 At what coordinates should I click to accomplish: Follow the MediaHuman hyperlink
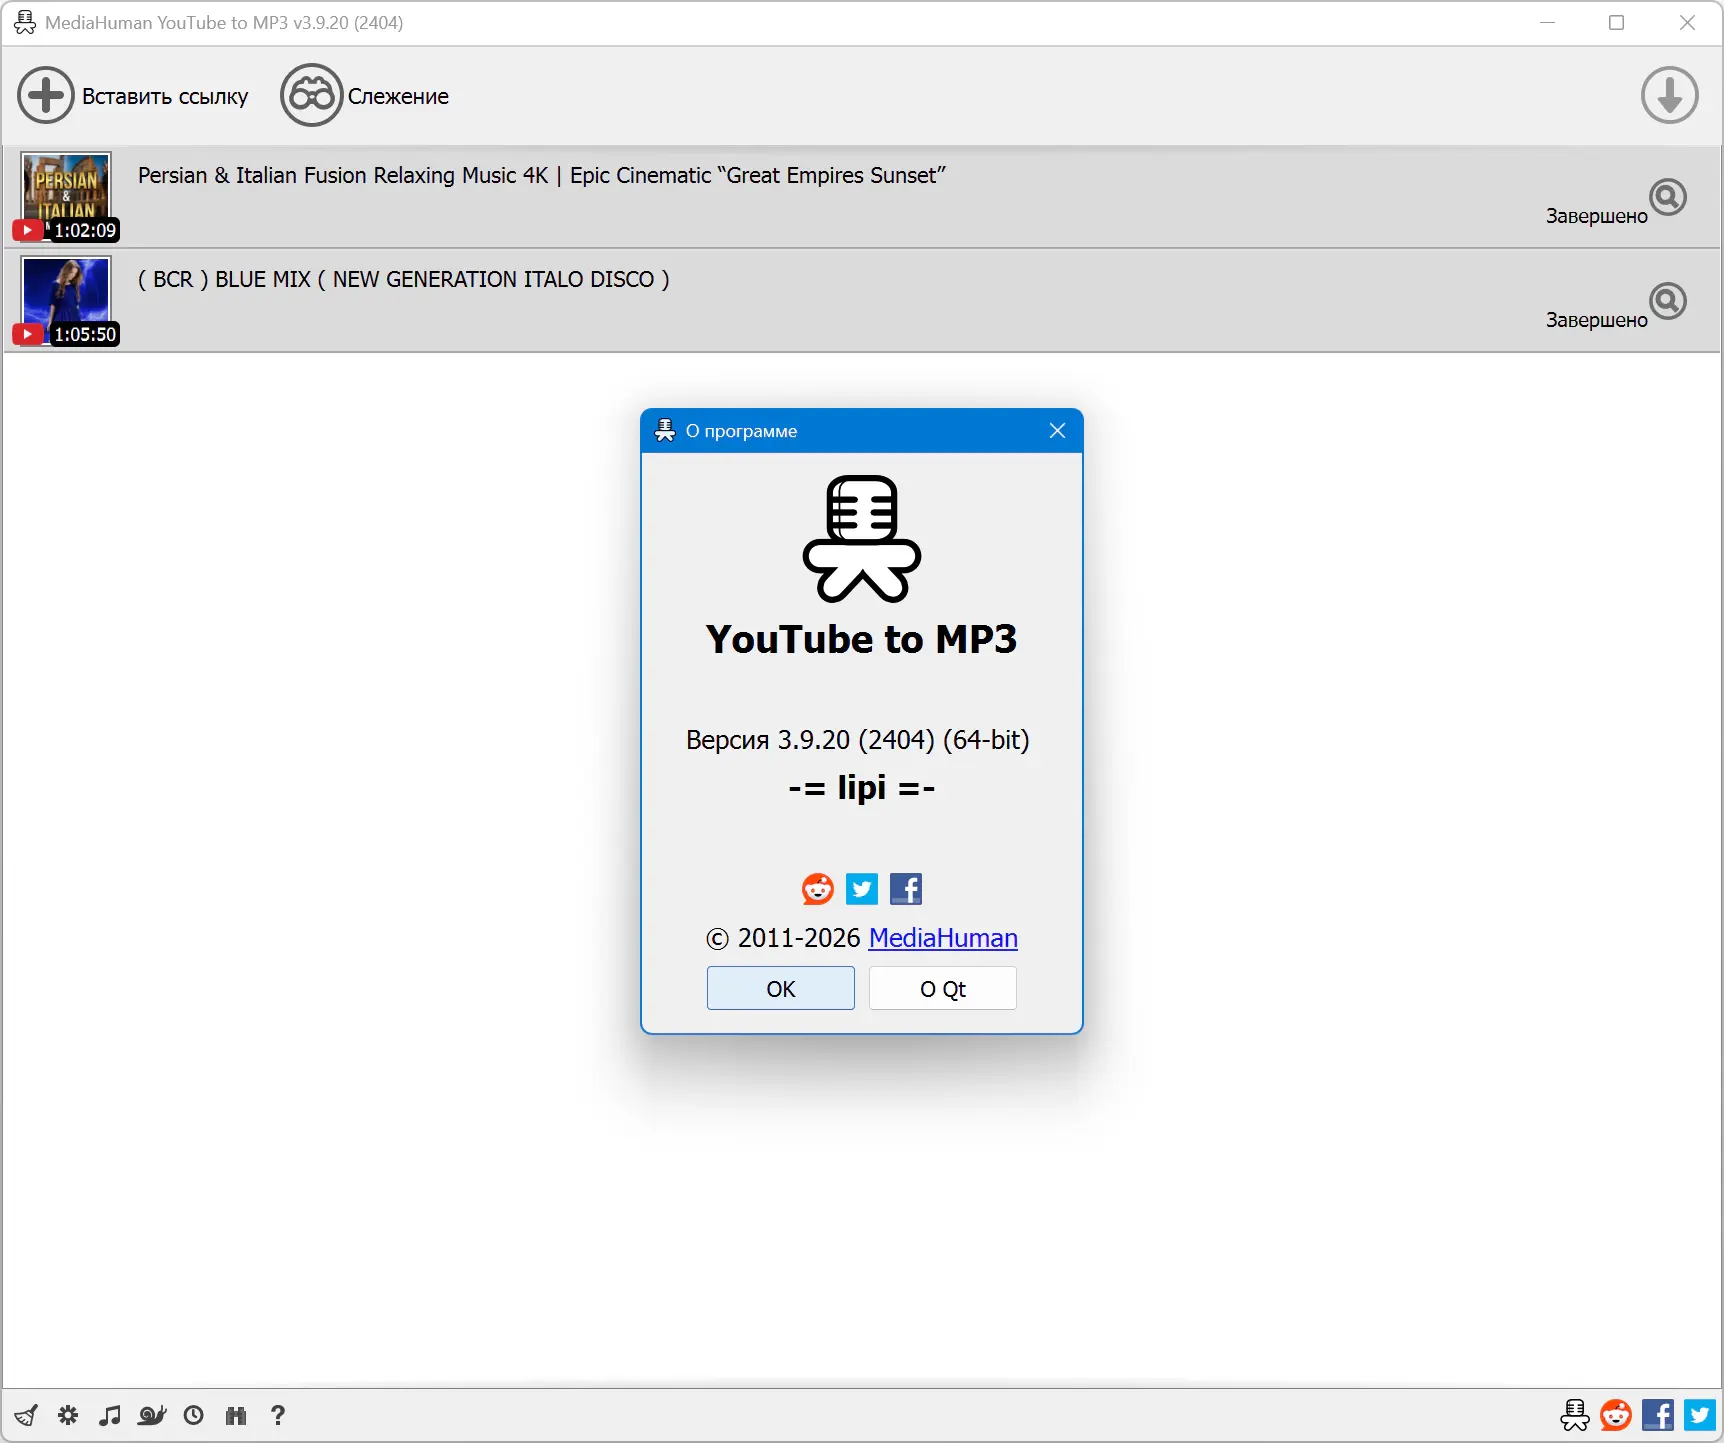click(x=943, y=938)
